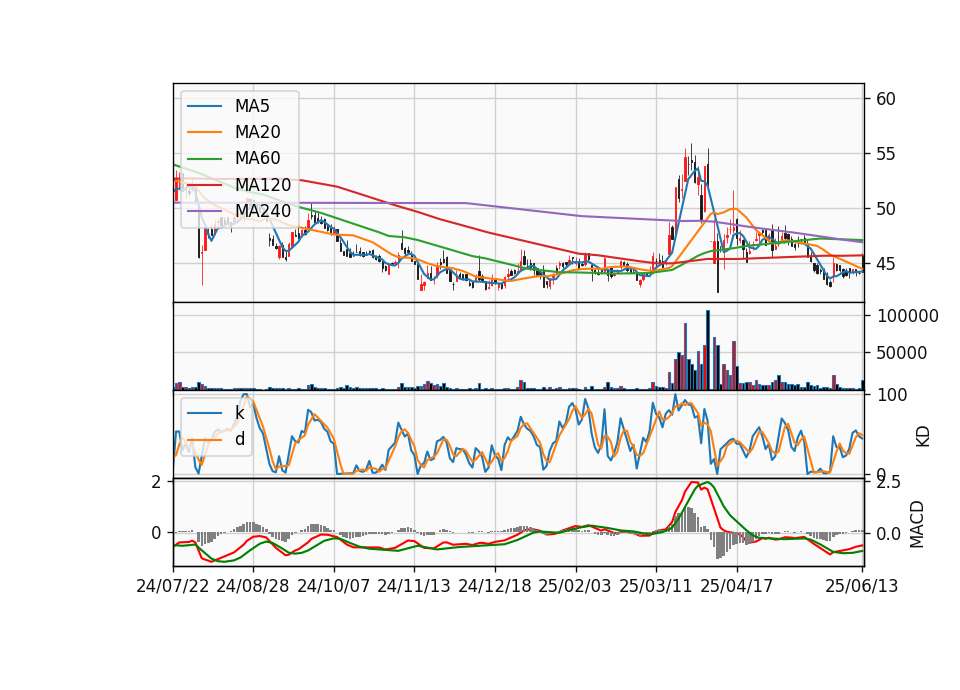Click the 2 MACD left axis label
This screenshot has height=690, width=960.
[156, 482]
